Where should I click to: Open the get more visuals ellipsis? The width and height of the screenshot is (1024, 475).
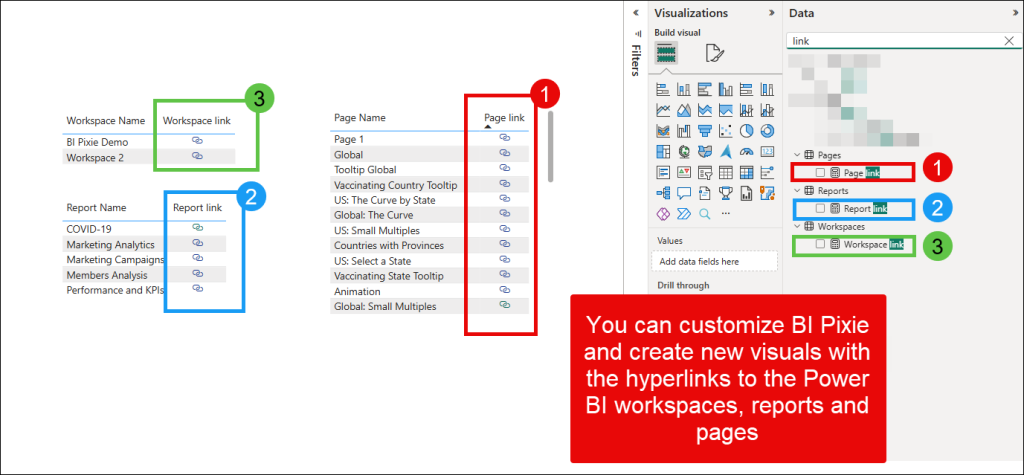coord(726,213)
